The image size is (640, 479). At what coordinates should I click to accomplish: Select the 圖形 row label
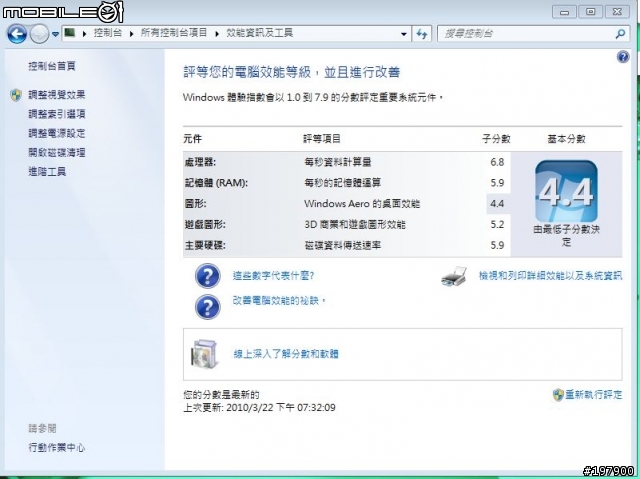[x=196, y=204]
